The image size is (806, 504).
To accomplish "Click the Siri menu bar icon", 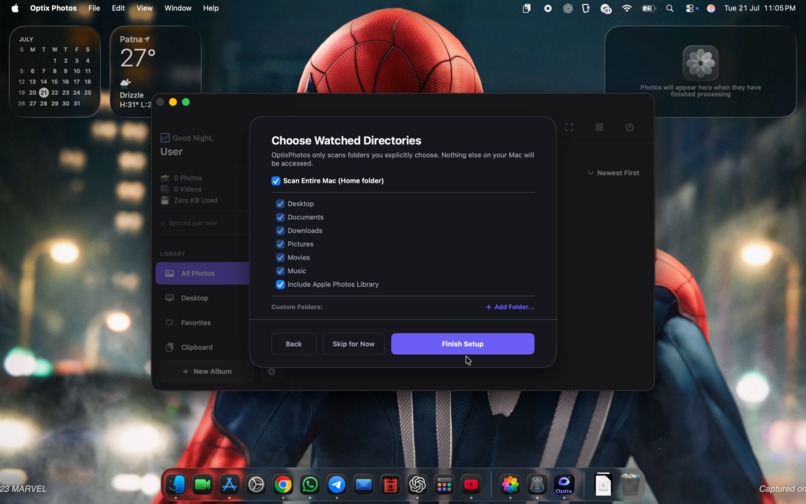I will click(711, 8).
